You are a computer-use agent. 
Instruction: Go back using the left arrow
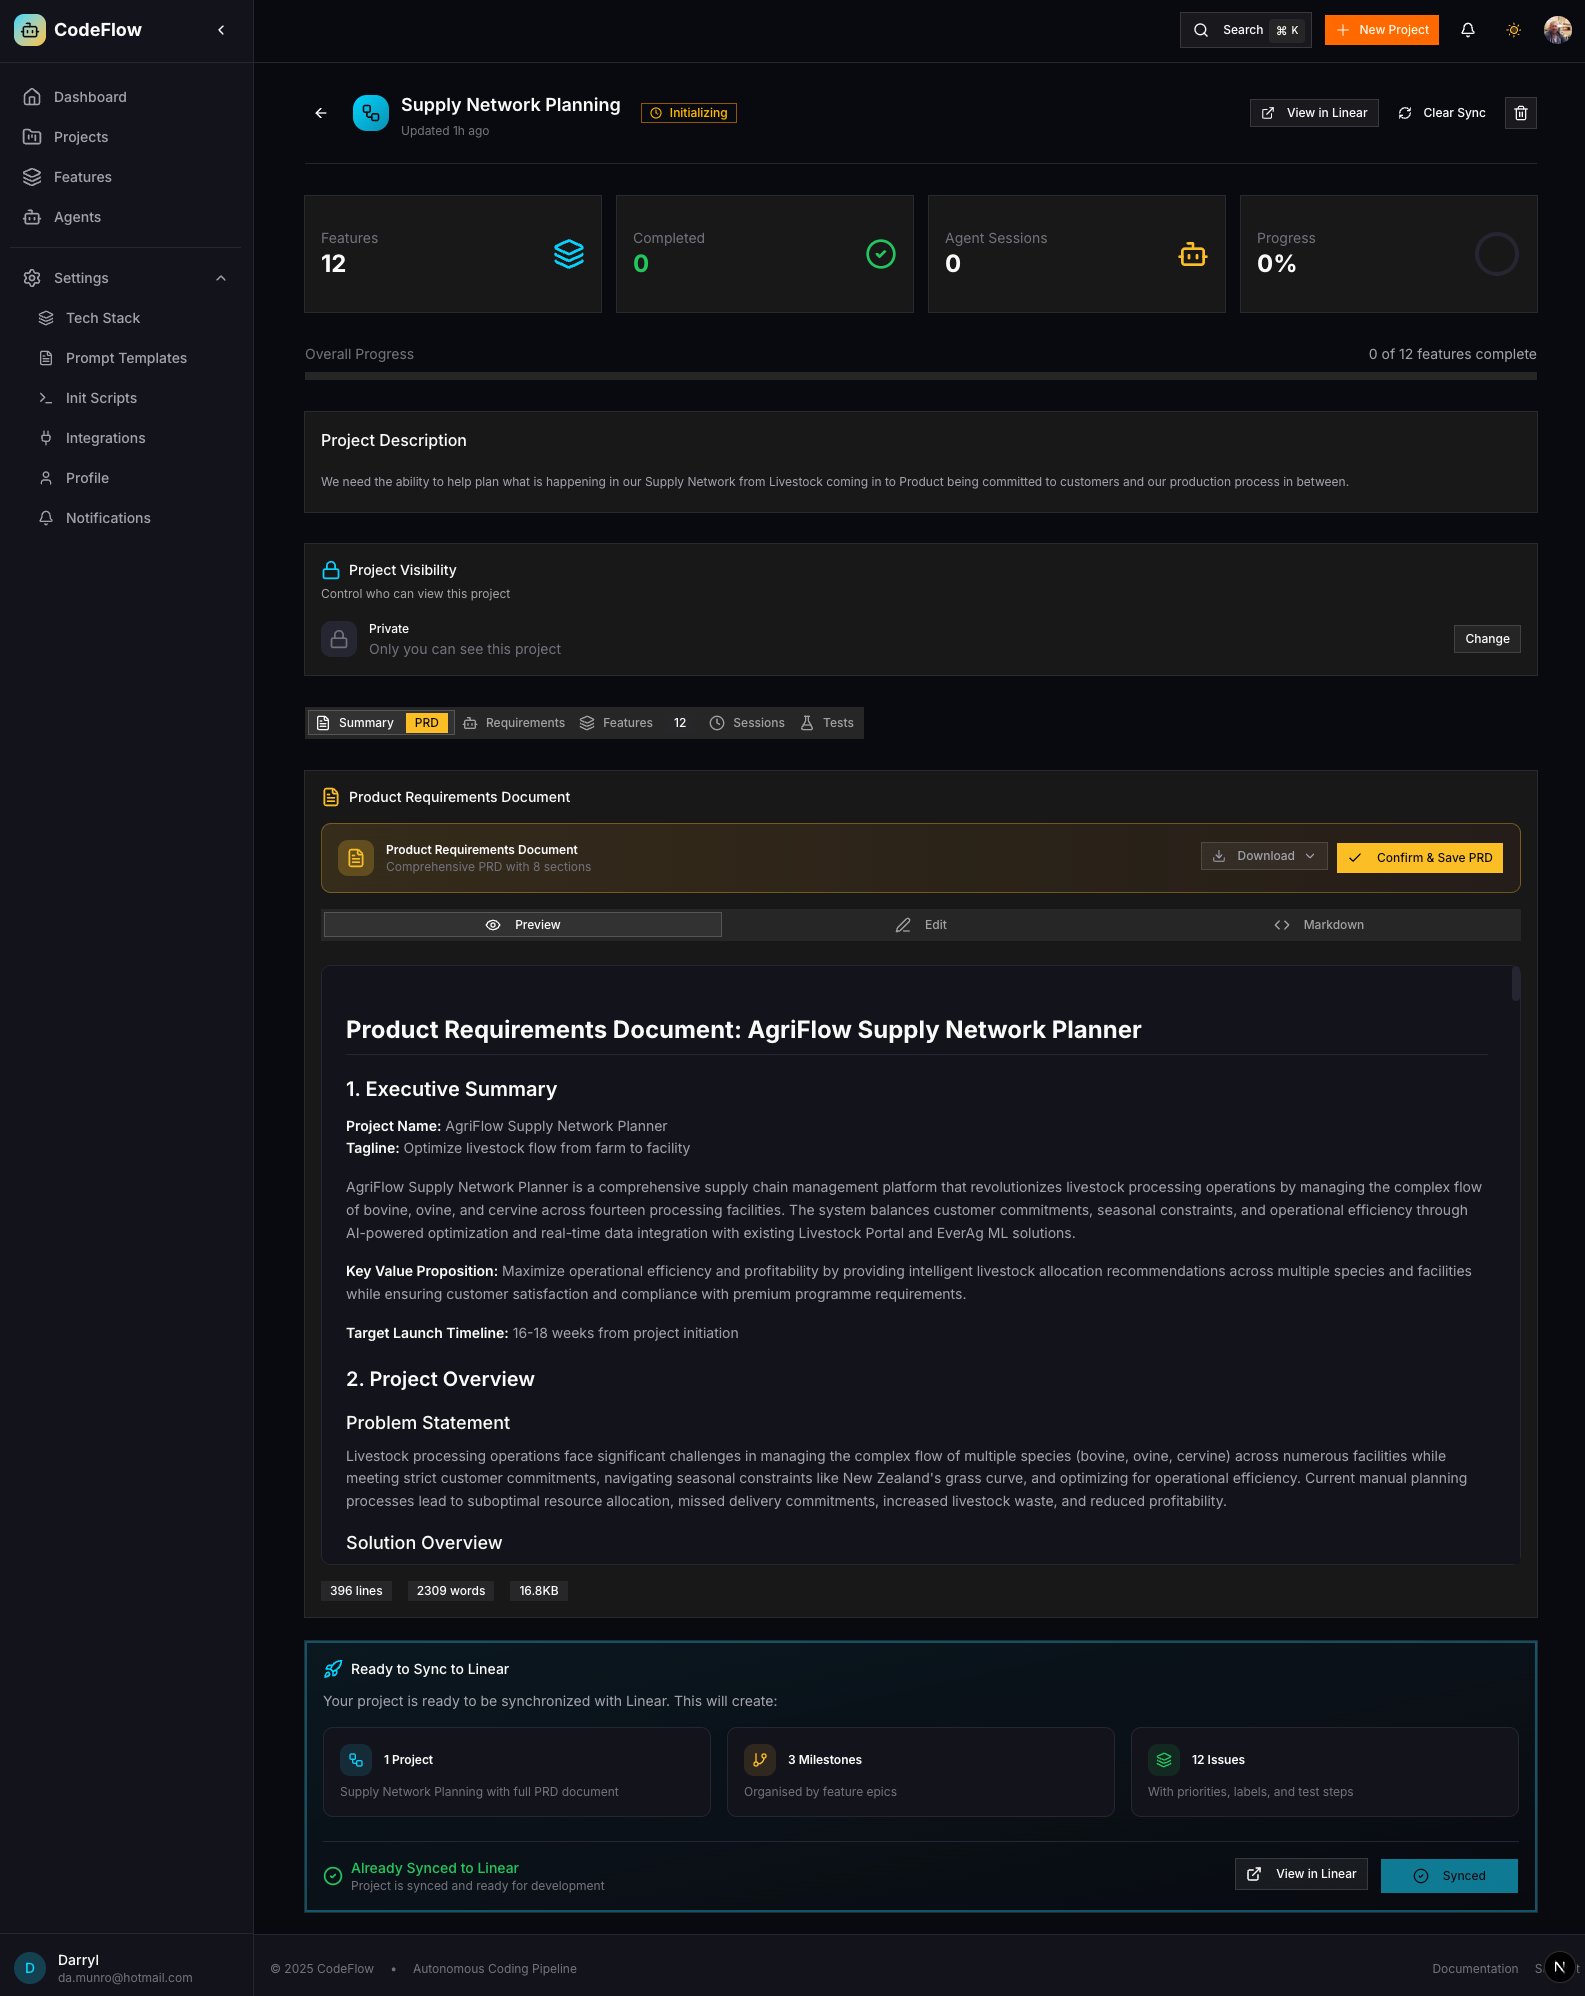pyautogui.click(x=321, y=113)
